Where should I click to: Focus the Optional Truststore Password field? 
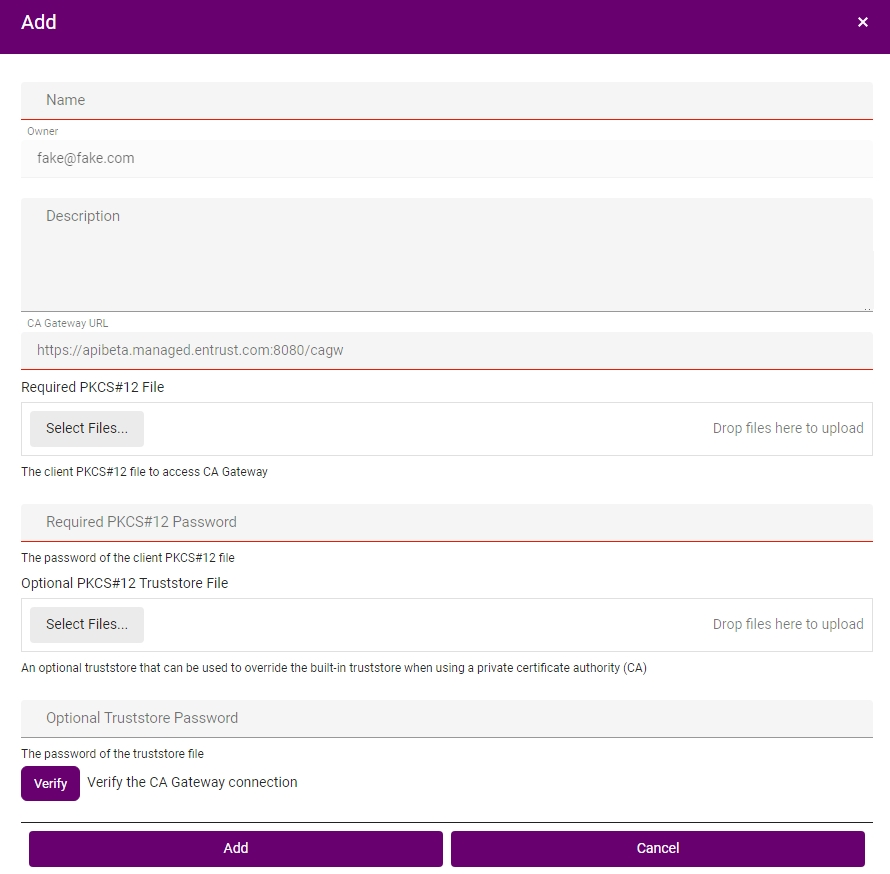tap(447, 718)
